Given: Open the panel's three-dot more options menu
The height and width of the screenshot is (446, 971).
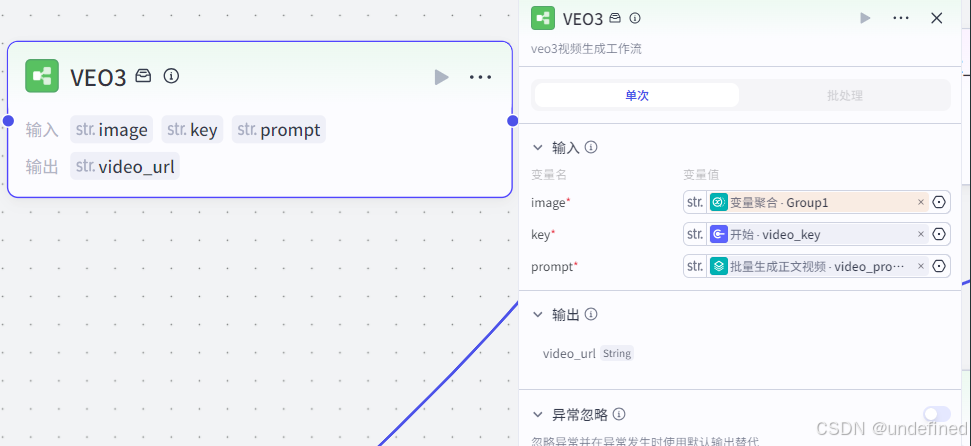Looking at the screenshot, I should [x=901, y=18].
